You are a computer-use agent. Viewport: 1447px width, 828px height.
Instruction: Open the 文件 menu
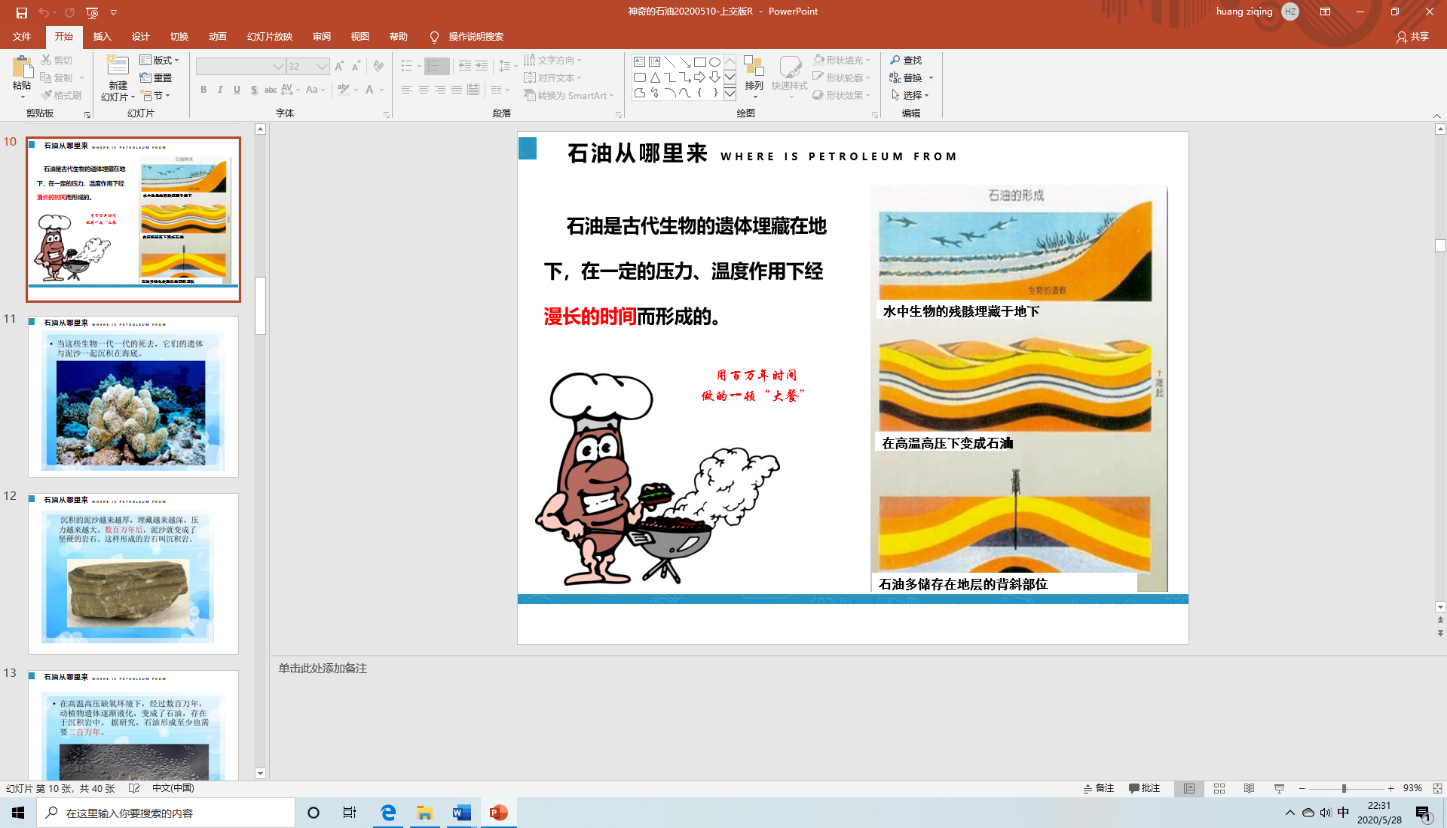[21, 37]
